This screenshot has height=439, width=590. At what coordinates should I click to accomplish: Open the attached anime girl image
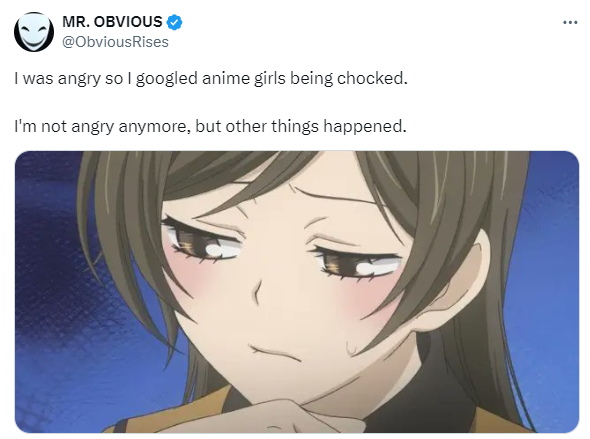click(x=297, y=292)
